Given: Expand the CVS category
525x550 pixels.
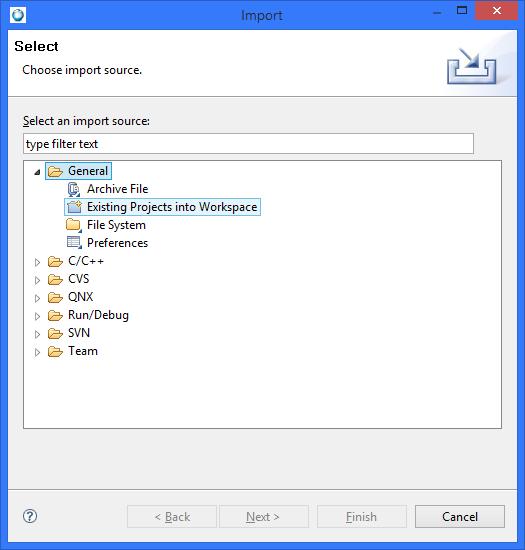Looking at the screenshot, I should tap(37, 280).
